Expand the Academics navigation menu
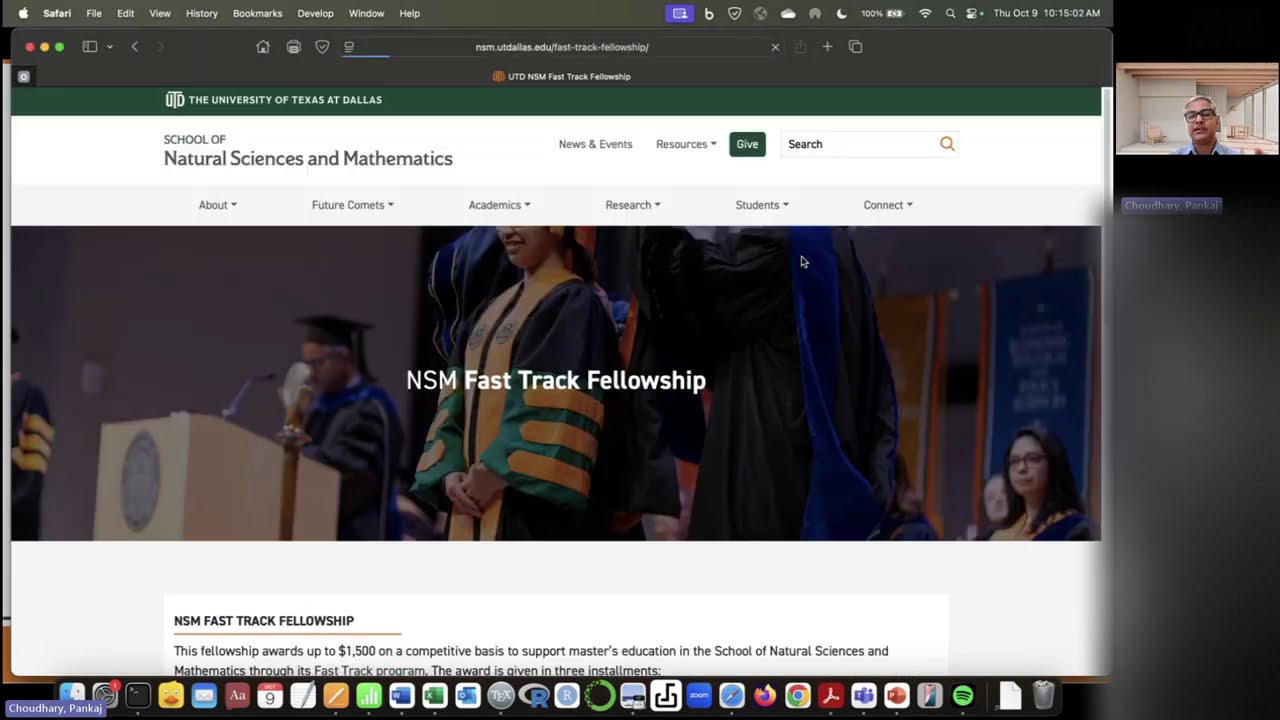1280x720 pixels. [x=499, y=205]
